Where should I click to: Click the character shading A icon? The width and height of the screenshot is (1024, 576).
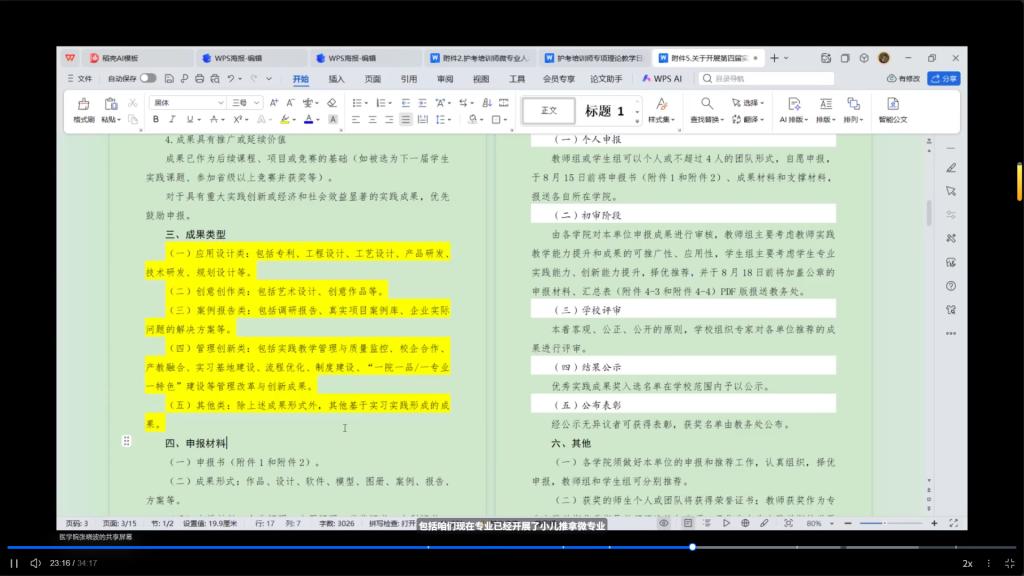point(333,120)
